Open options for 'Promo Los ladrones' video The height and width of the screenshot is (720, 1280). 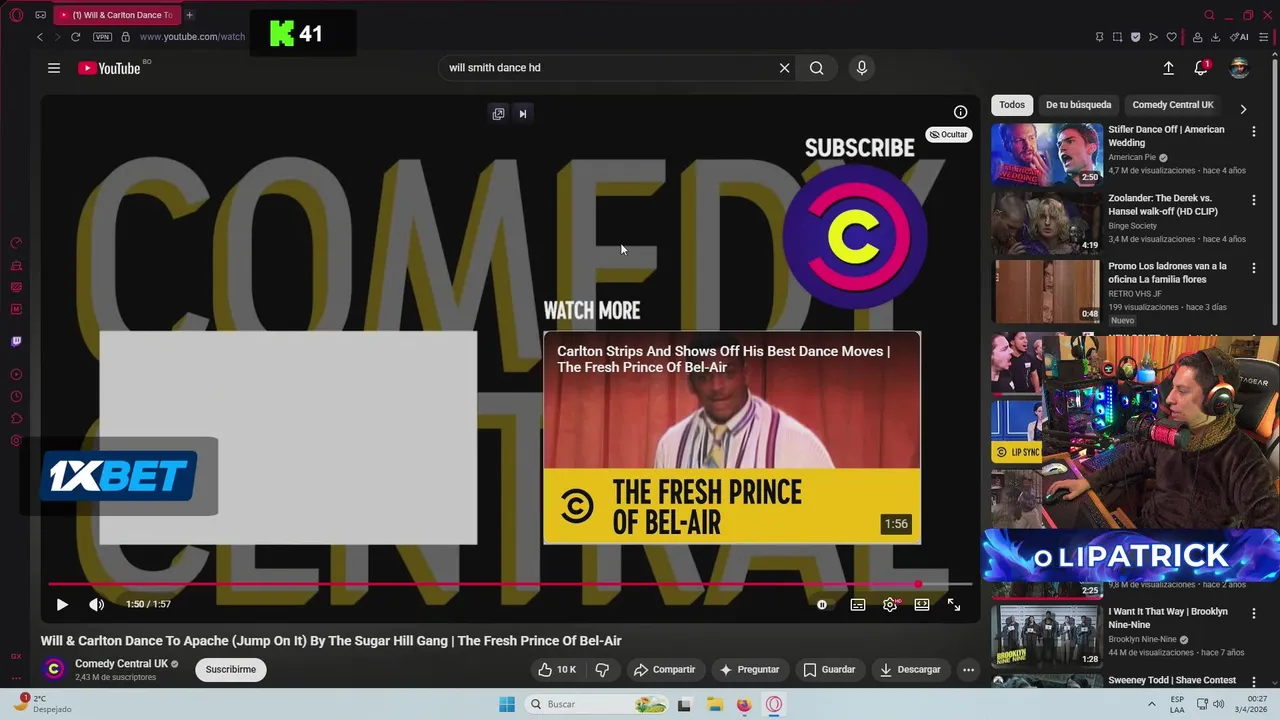1253,268
